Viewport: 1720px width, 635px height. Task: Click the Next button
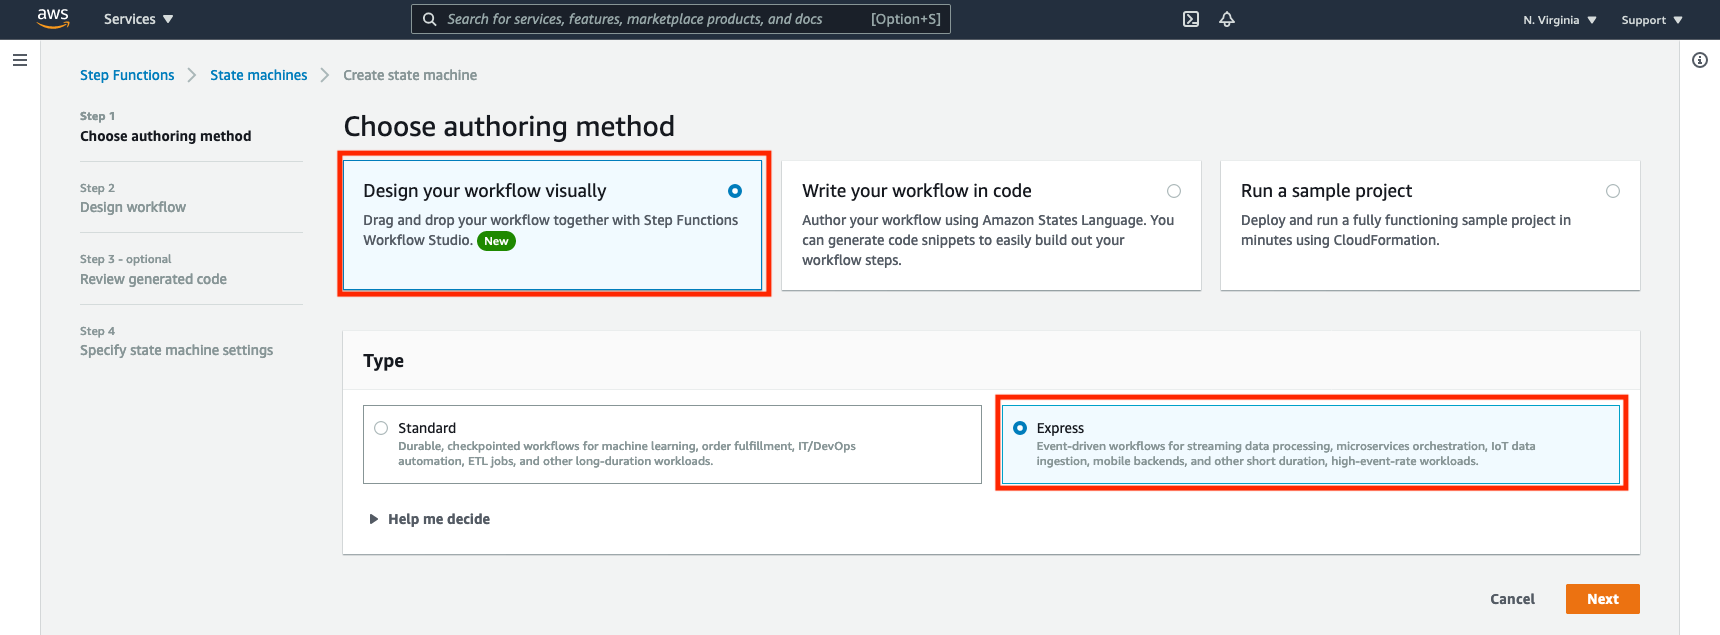tap(1603, 599)
